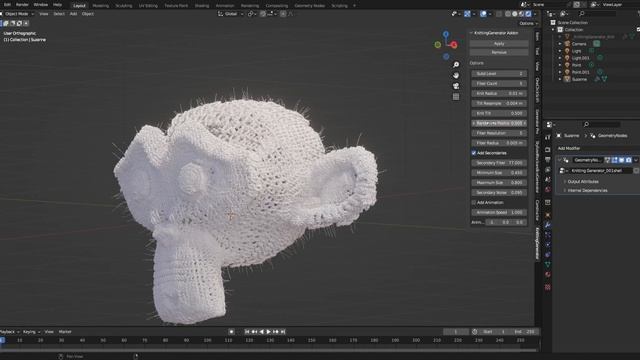
Task: Click the zoom view magnifier icon
Action: pos(456,65)
